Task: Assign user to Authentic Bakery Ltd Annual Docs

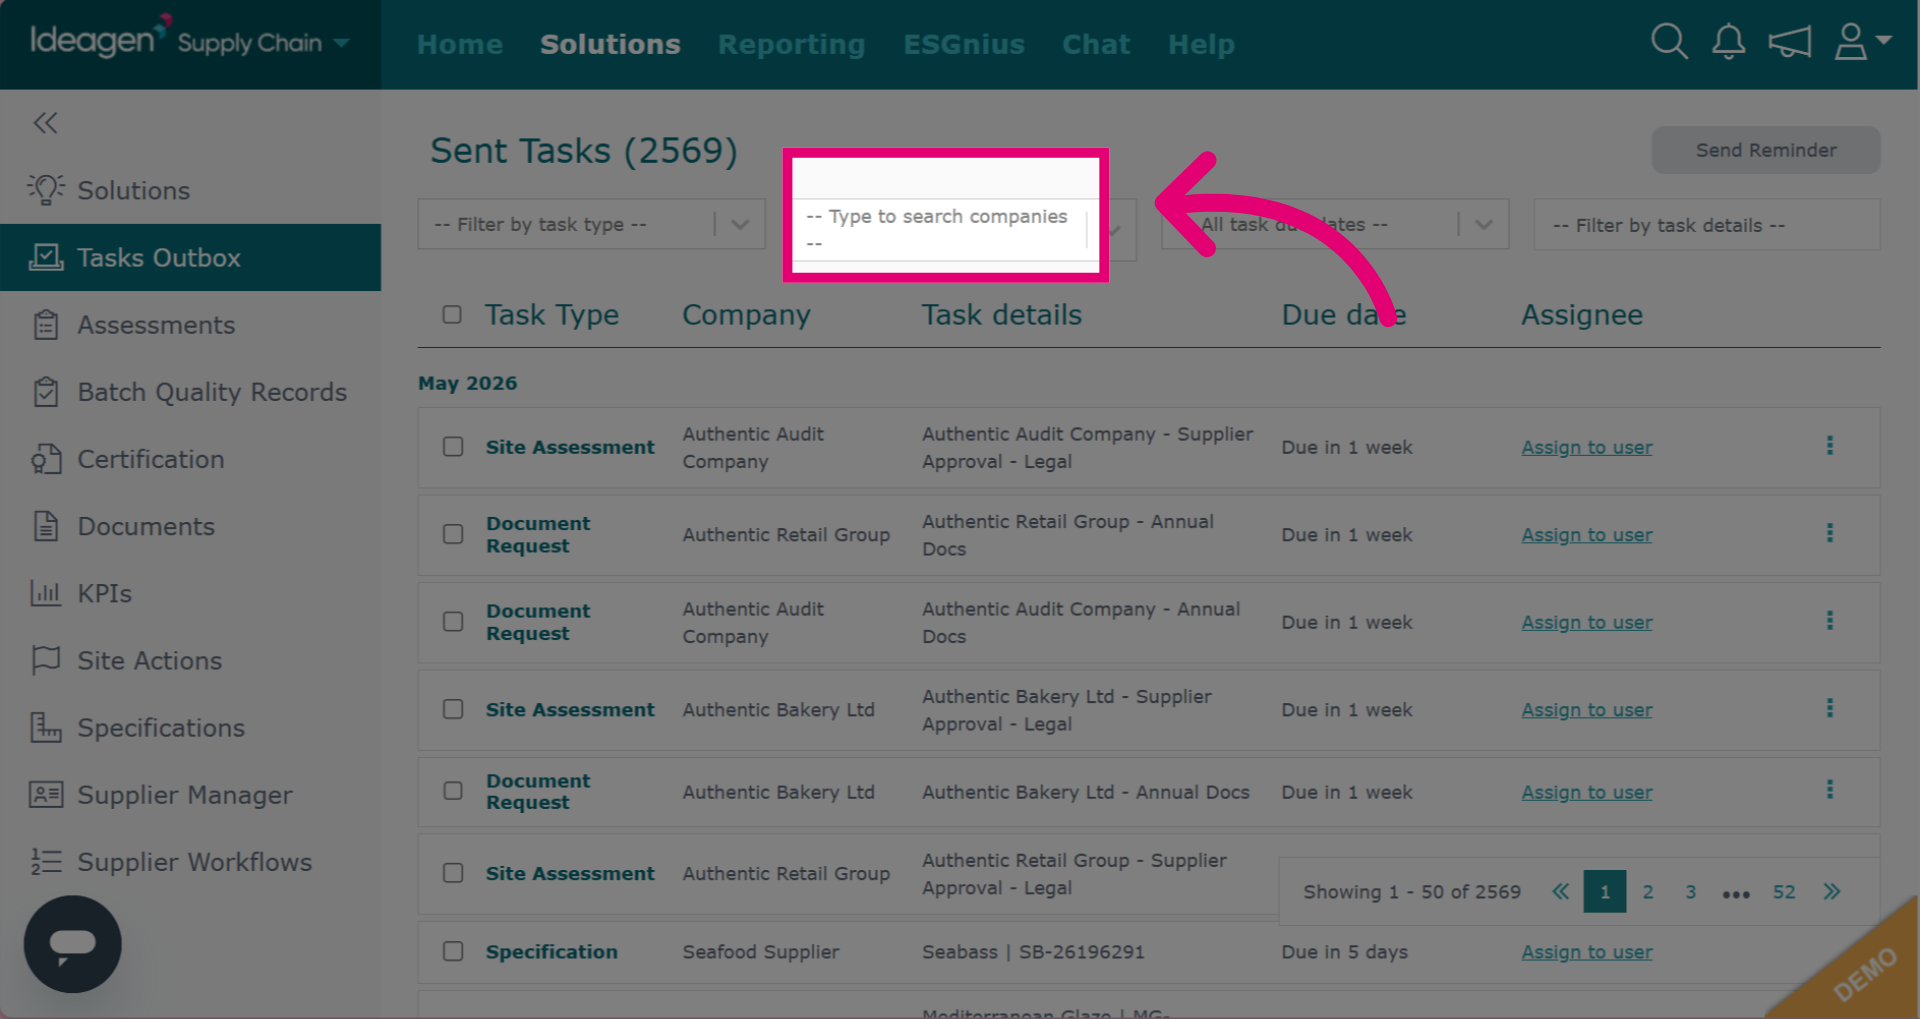Action: coord(1587,792)
